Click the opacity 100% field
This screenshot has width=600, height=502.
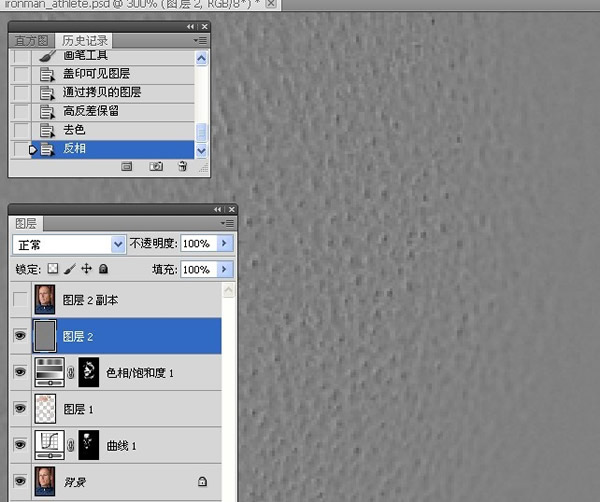(x=199, y=243)
